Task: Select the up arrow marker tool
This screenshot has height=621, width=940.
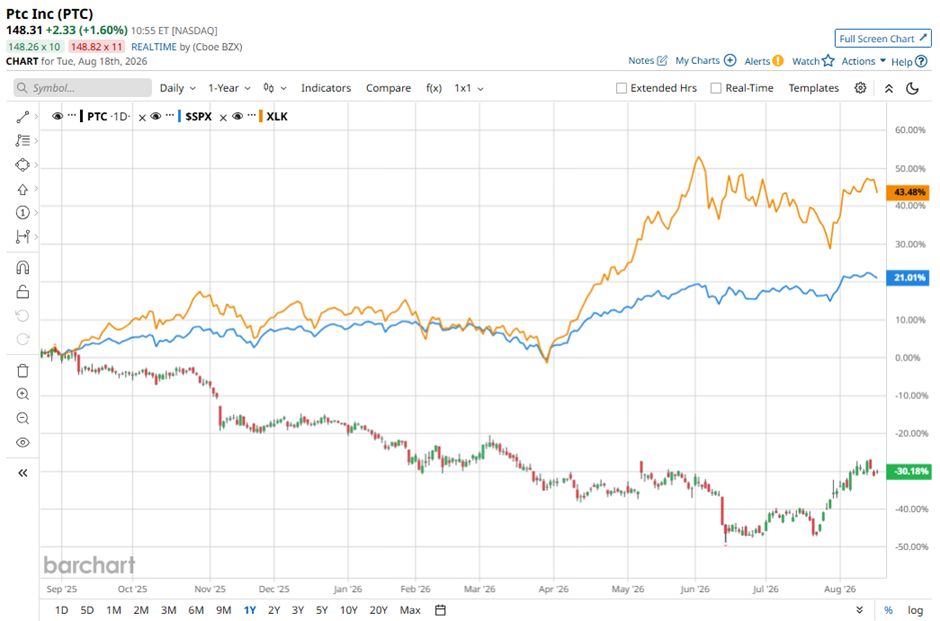Action: [x=23, y=189]
